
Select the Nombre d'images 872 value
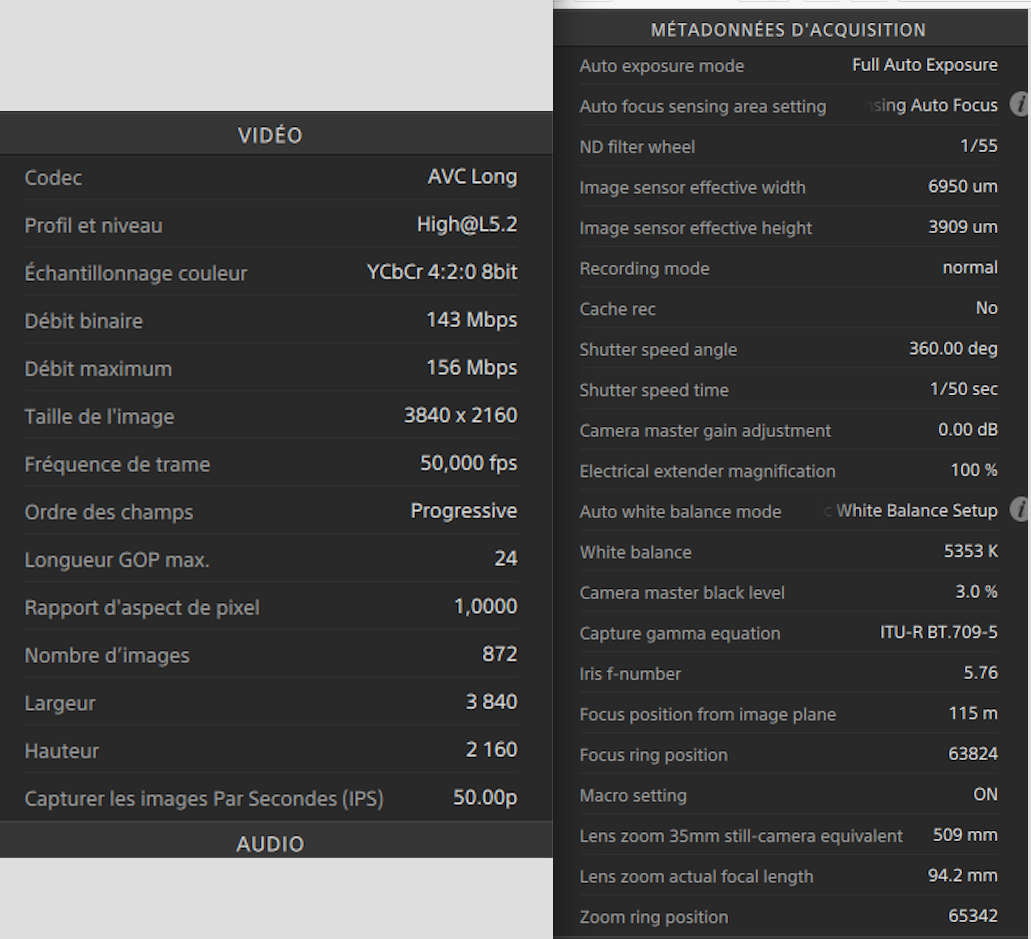pos(499,654)
